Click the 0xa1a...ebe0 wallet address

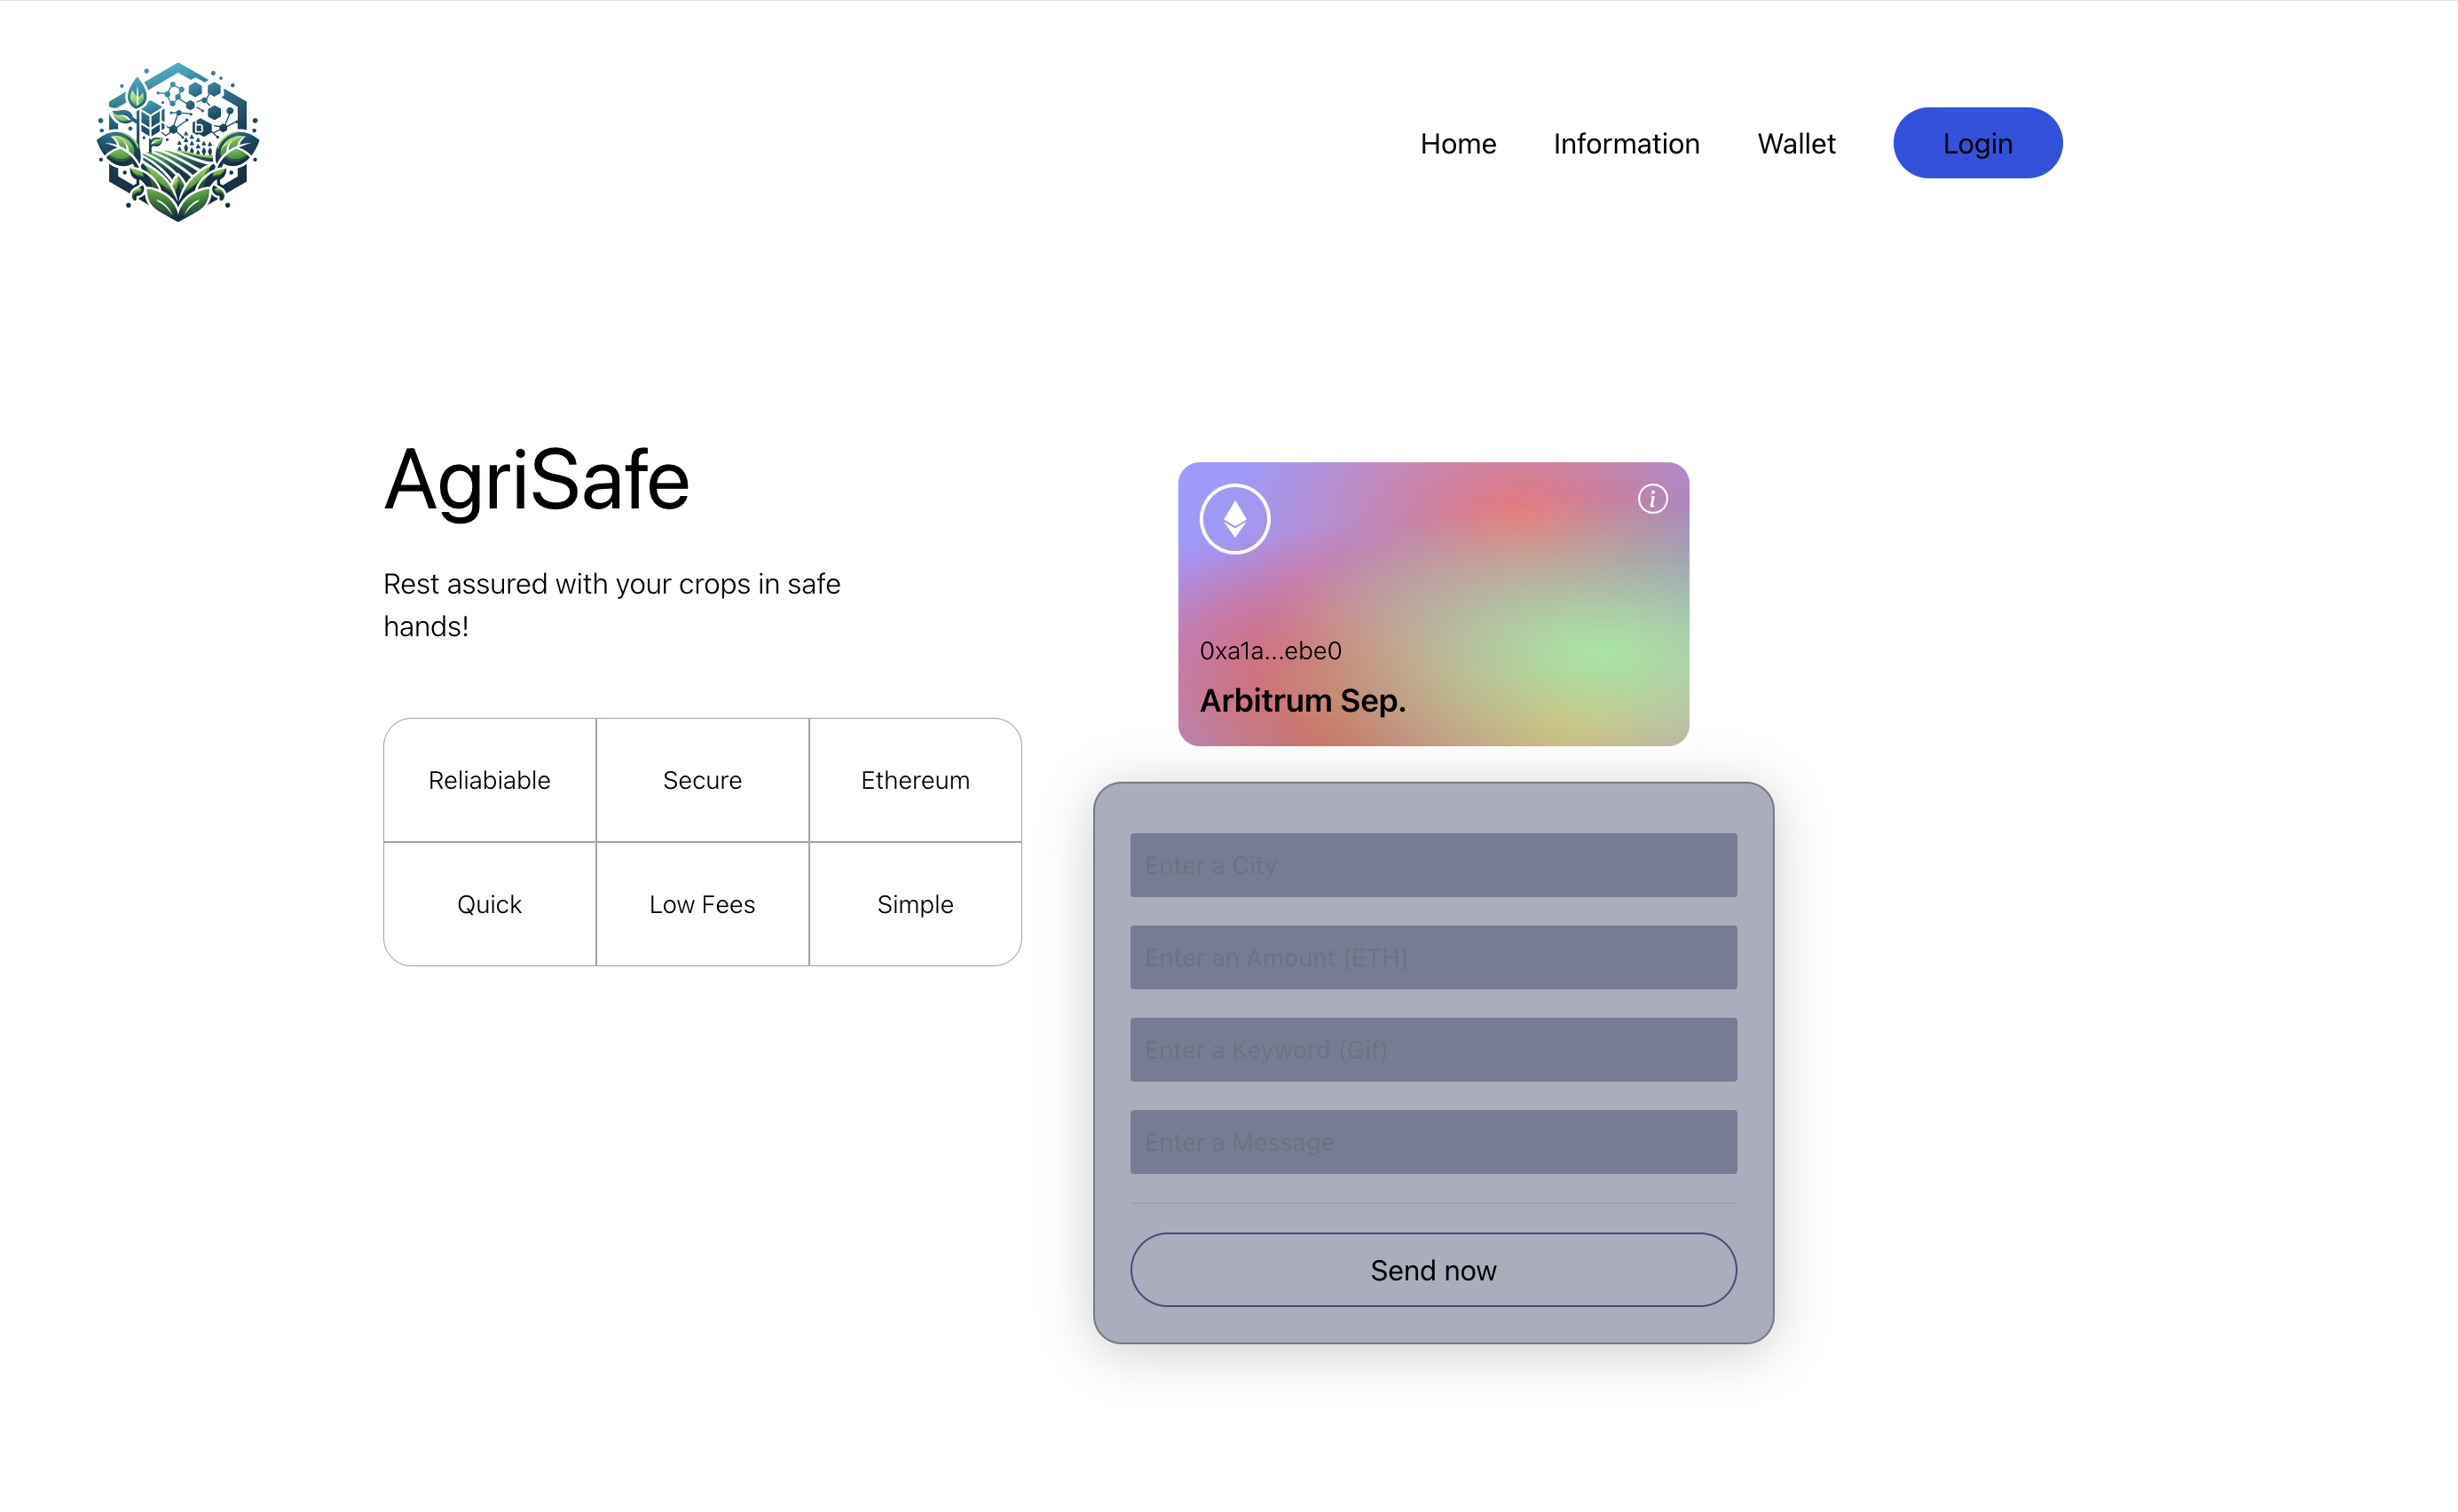tap(1270, 651)
